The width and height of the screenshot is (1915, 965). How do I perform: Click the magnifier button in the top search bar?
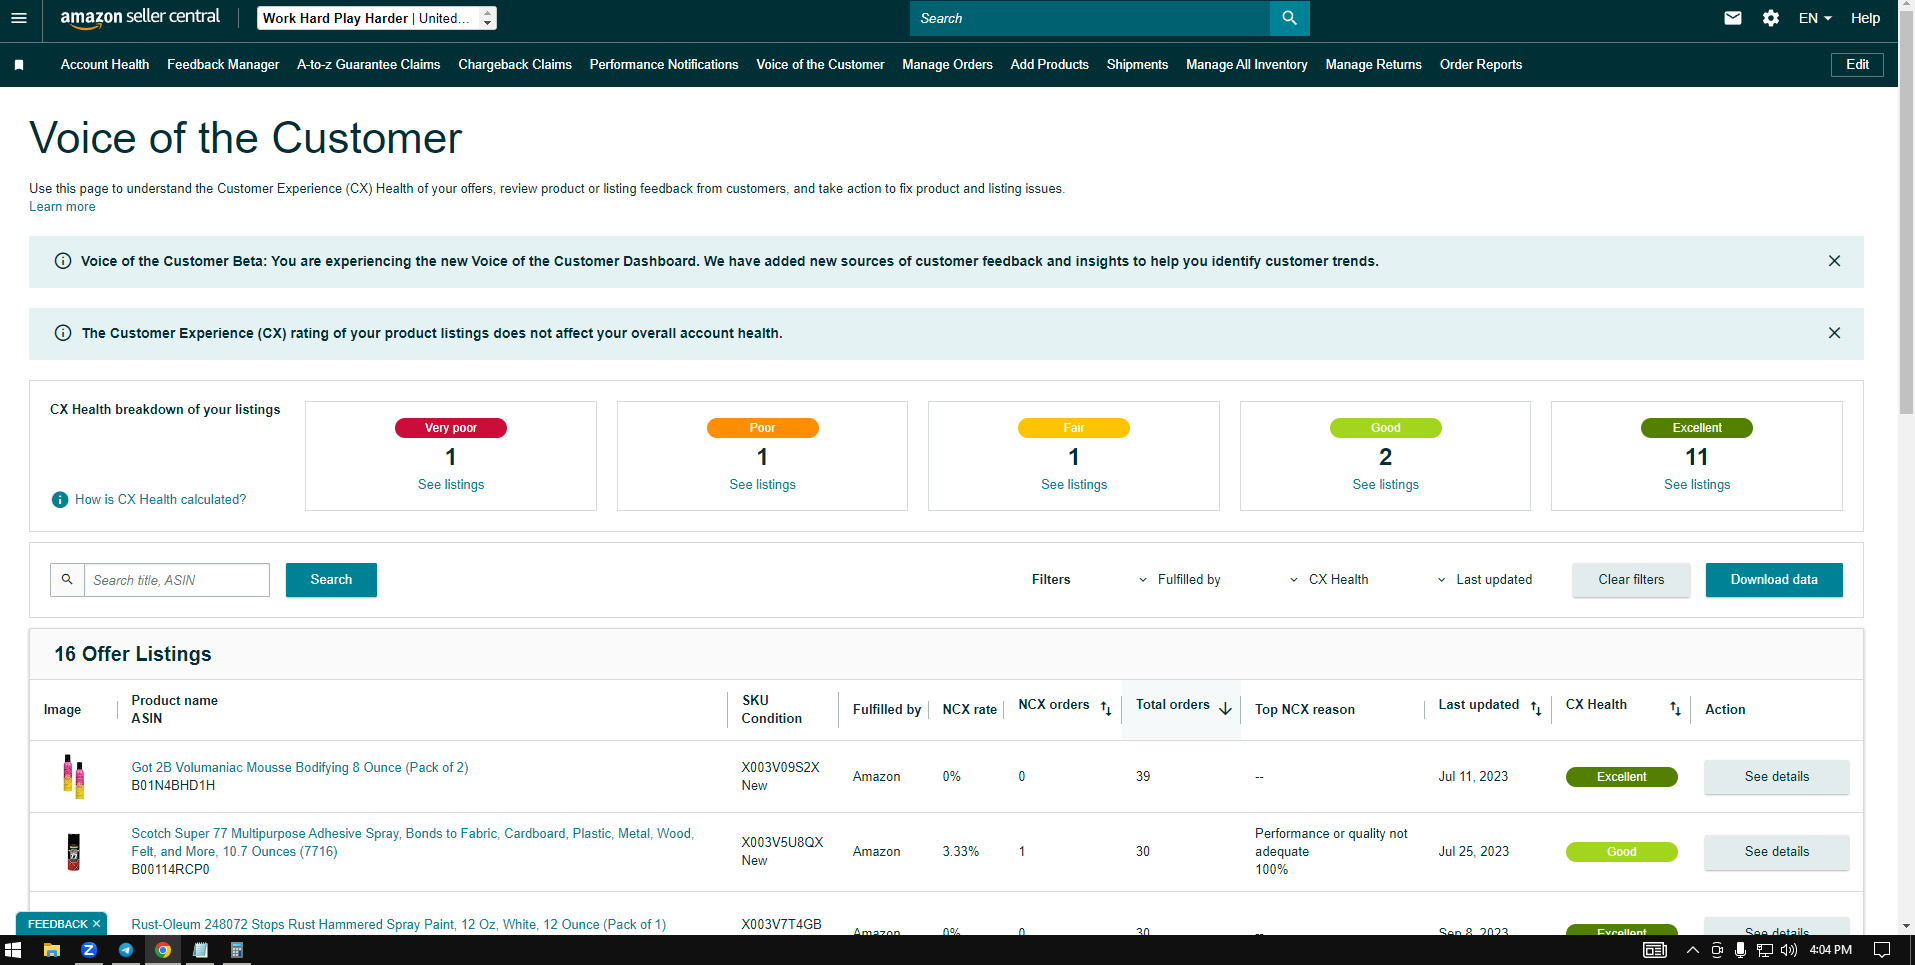pyautogui.click(x=1289, y=18)
